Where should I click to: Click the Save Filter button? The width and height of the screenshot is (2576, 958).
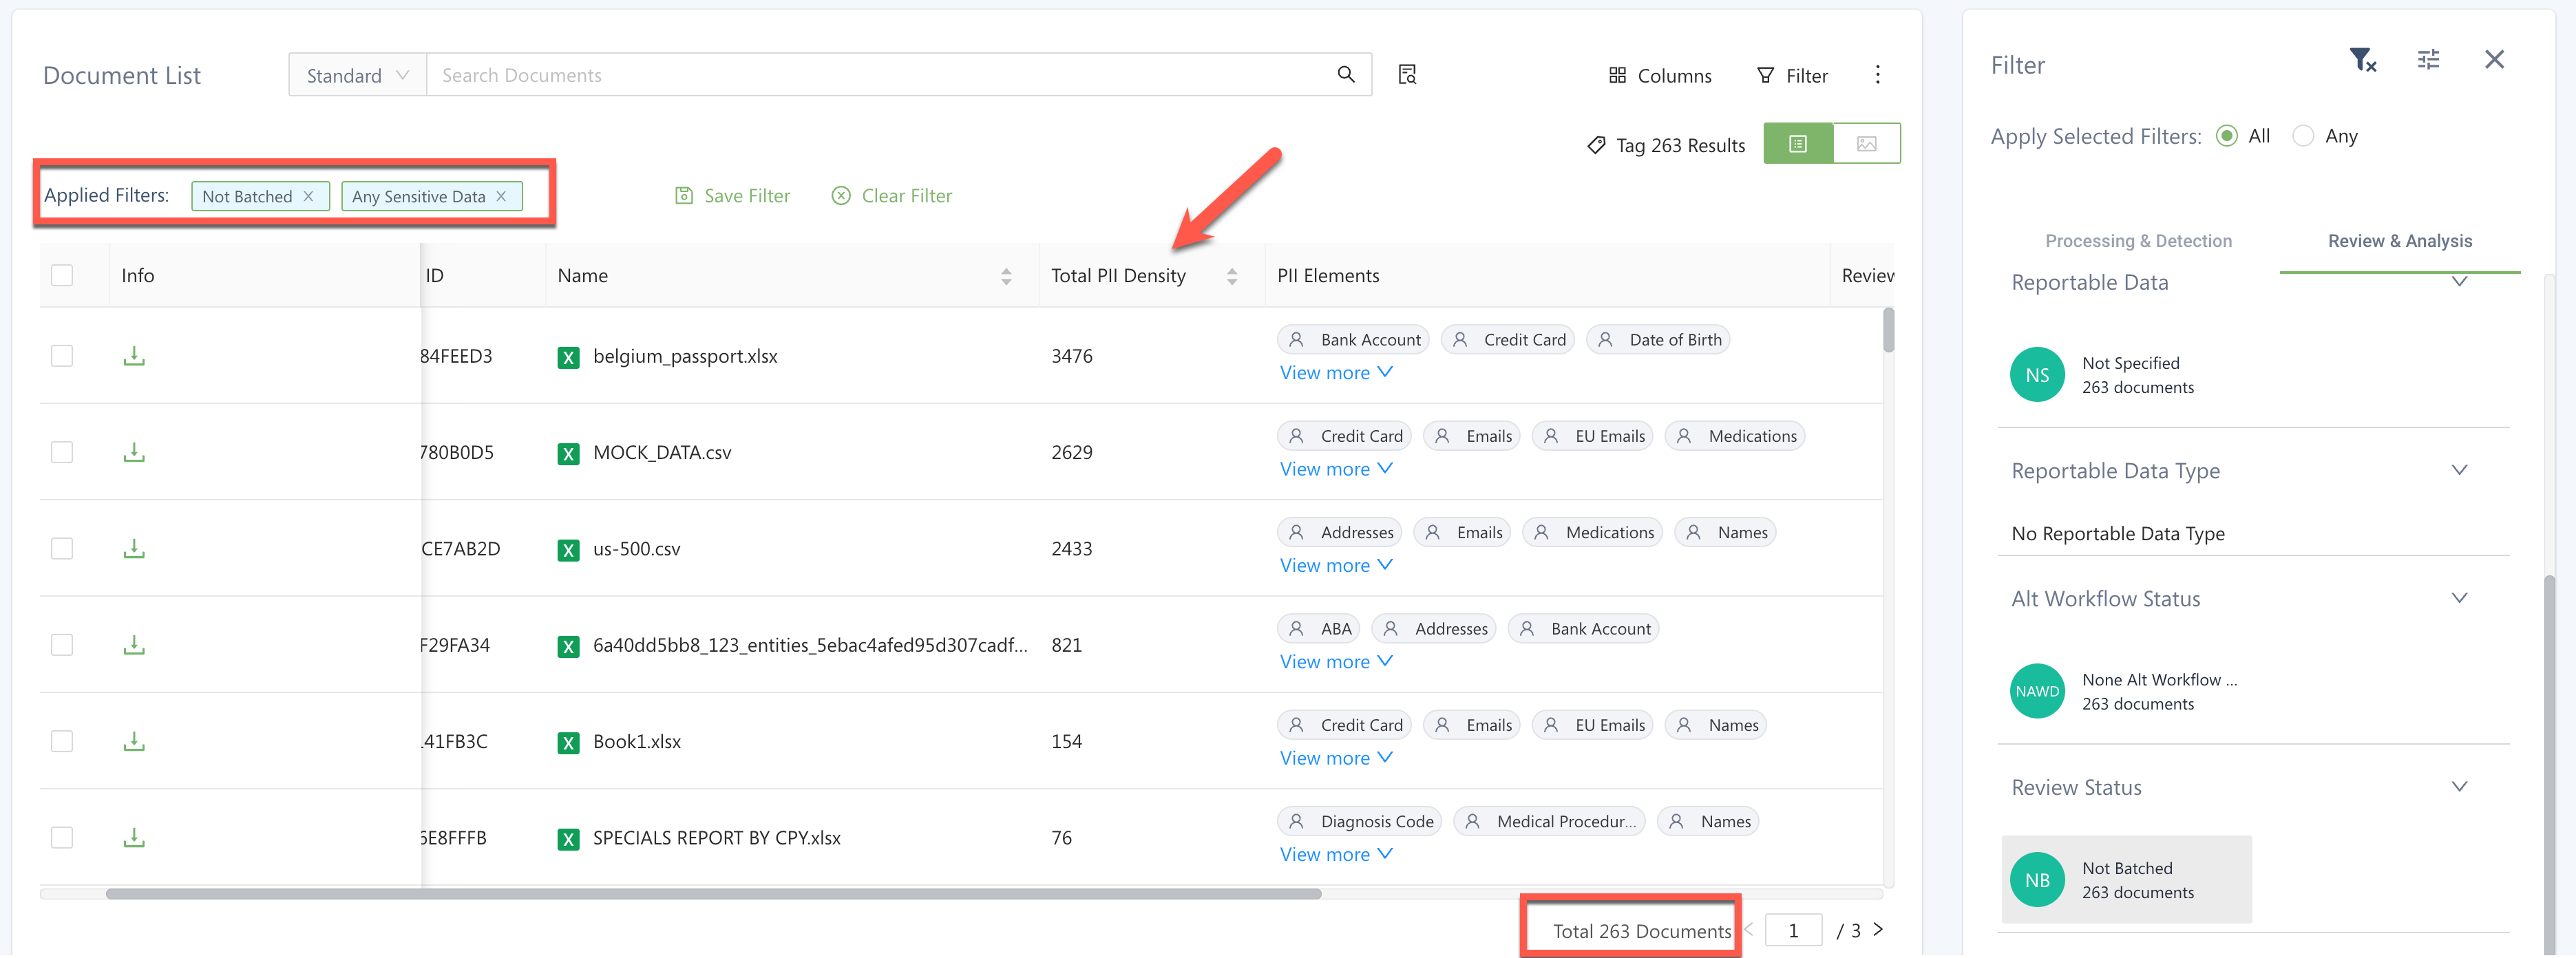click(733, 196)
